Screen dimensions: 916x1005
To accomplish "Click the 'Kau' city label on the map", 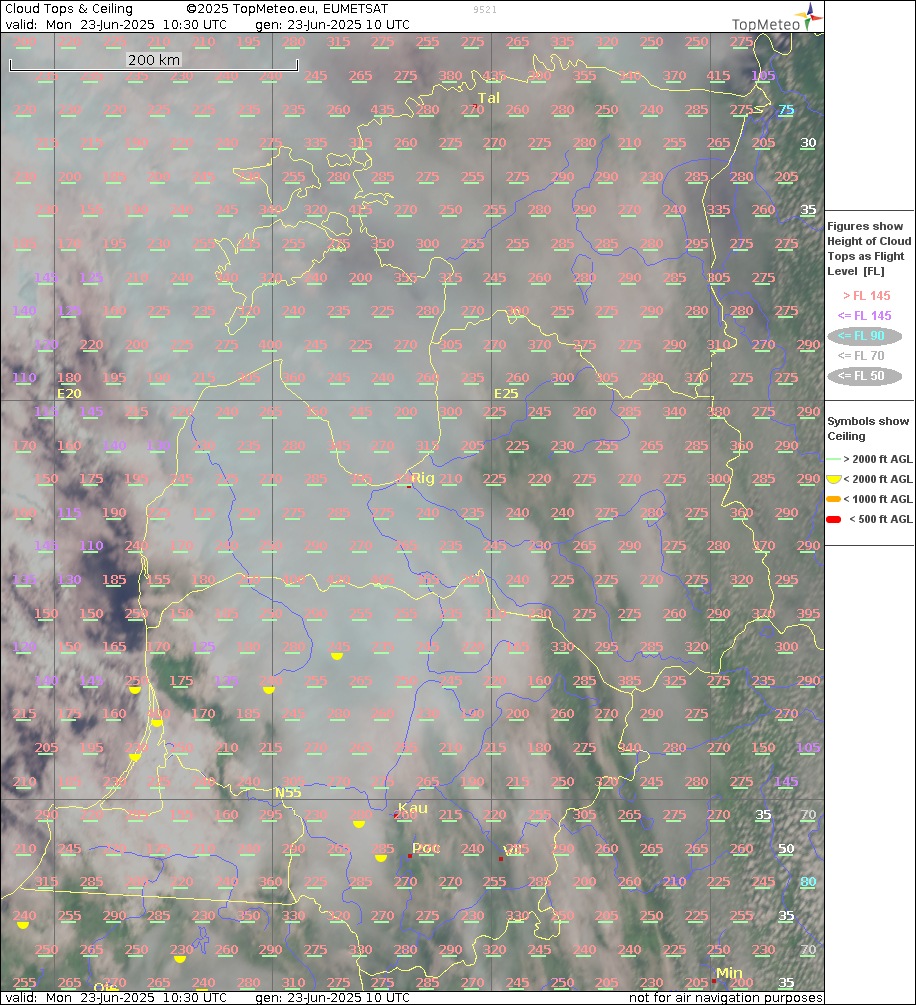I will pyautogui.click(x=413, y=808).
